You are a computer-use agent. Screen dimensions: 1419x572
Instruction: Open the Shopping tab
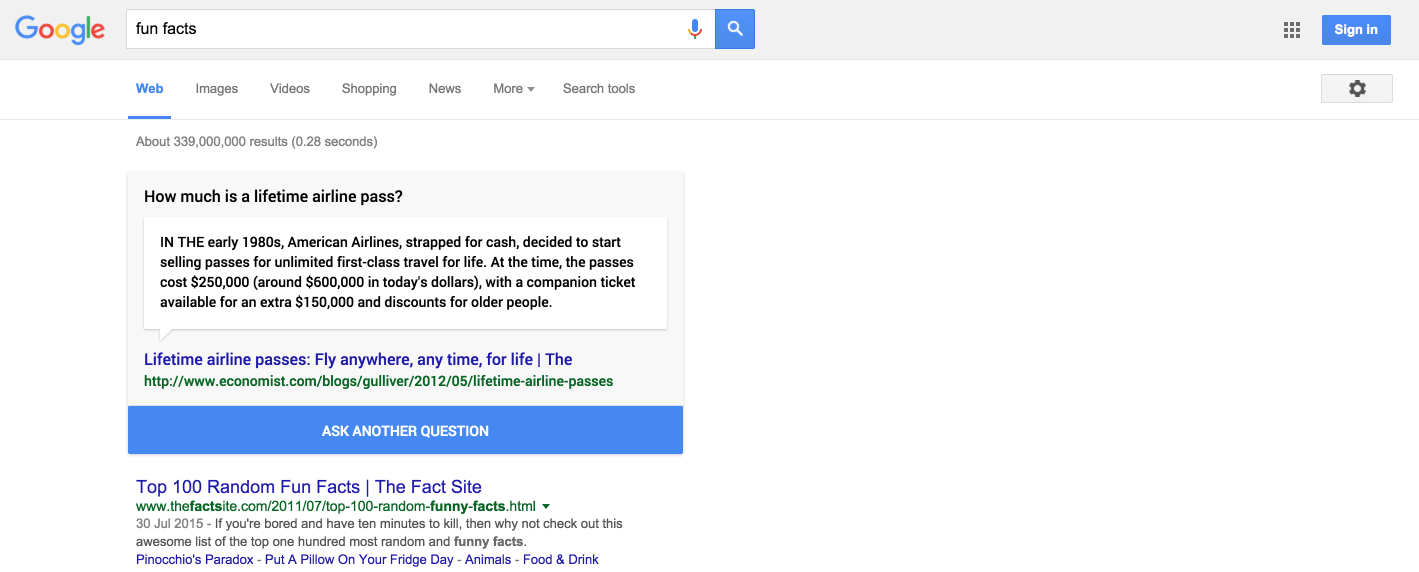coord(369,89)
